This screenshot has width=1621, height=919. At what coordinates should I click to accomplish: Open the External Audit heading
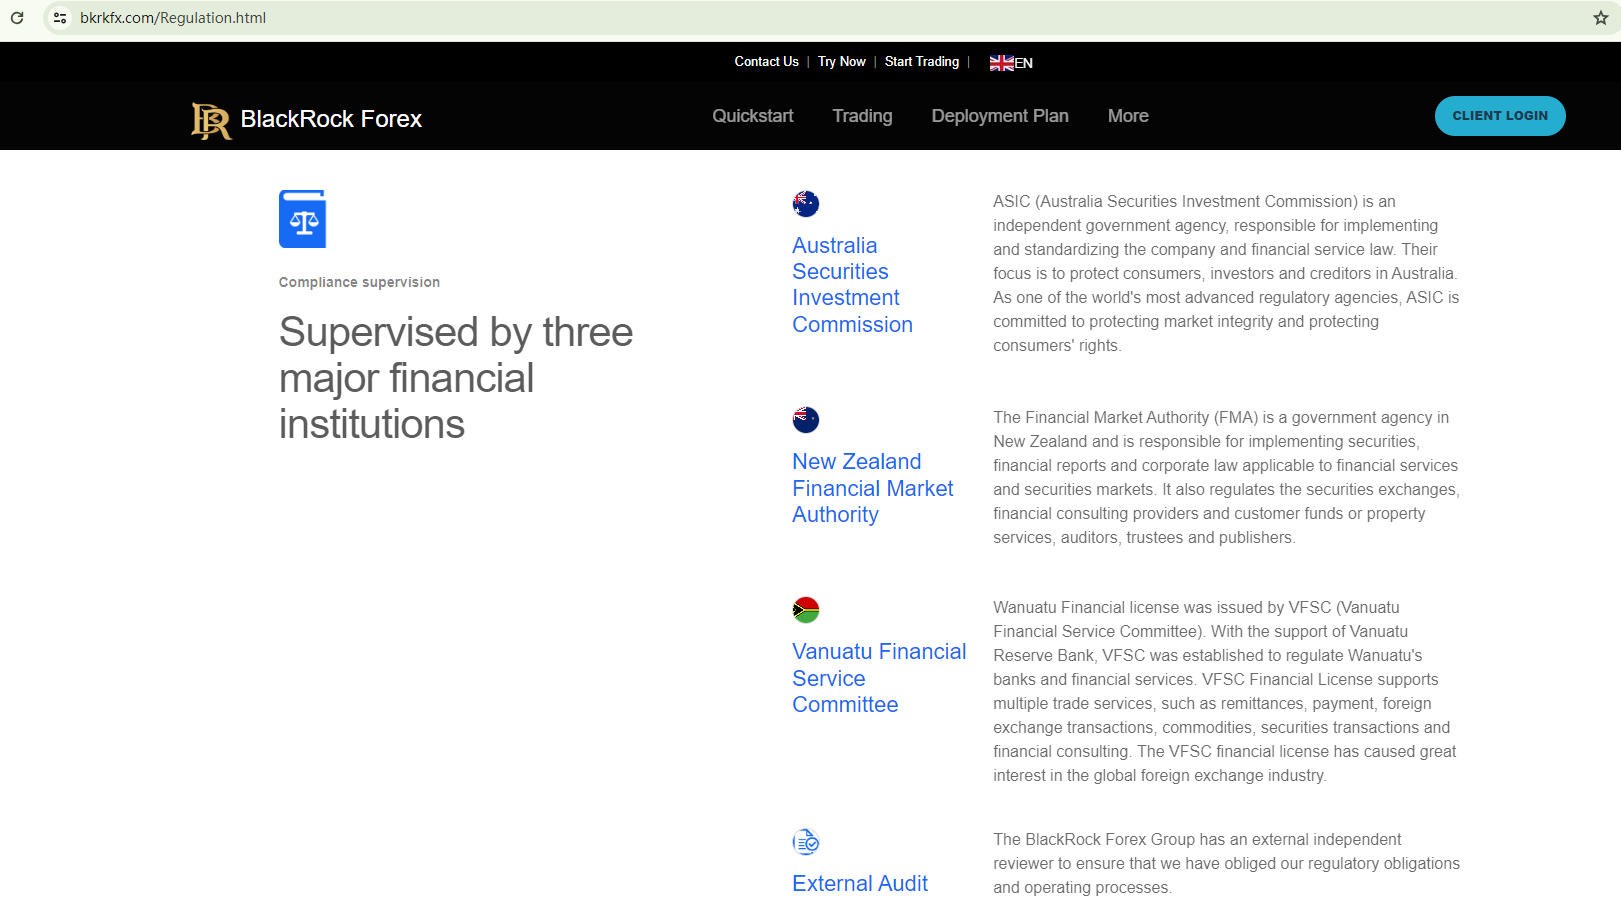click(860, 884)
